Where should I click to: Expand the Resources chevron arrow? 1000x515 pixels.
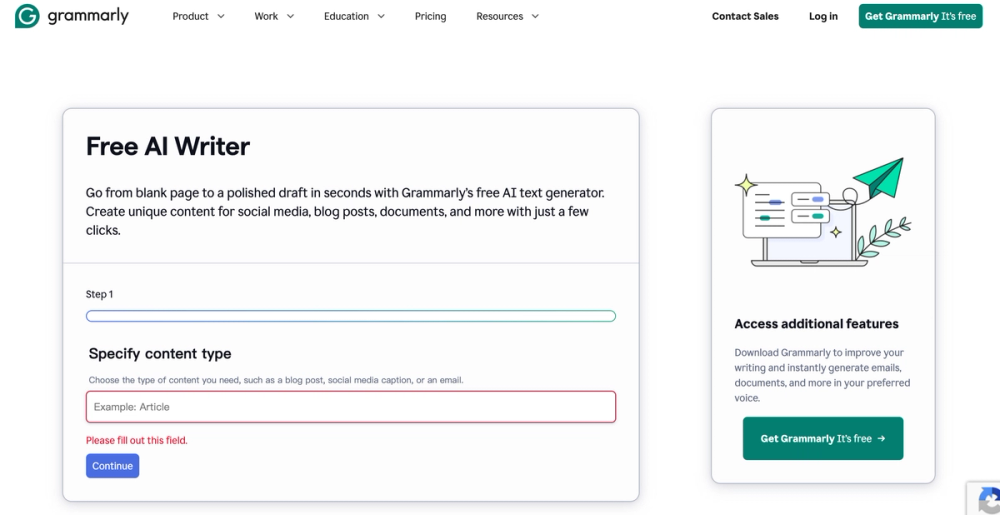point(535,17)
